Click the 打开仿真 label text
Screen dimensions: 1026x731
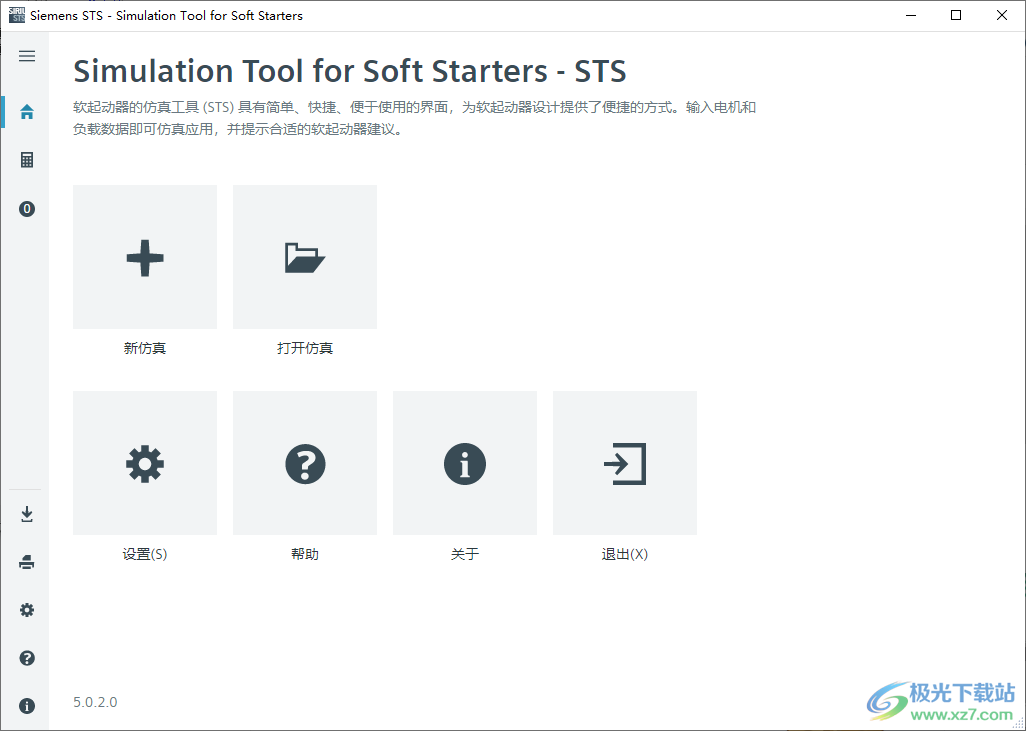coord(305,348)
